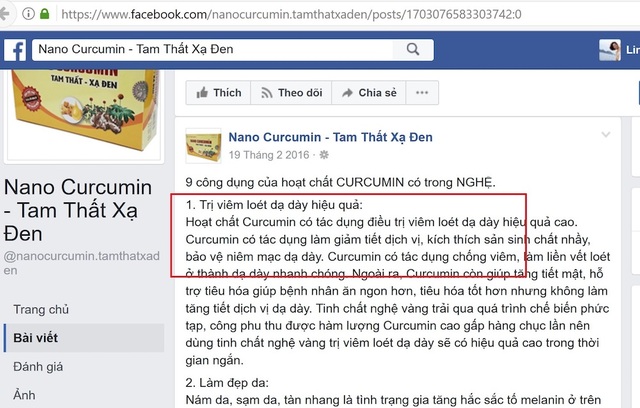Click the browser back arrow

pyautogui.click(x=4, y=14)
